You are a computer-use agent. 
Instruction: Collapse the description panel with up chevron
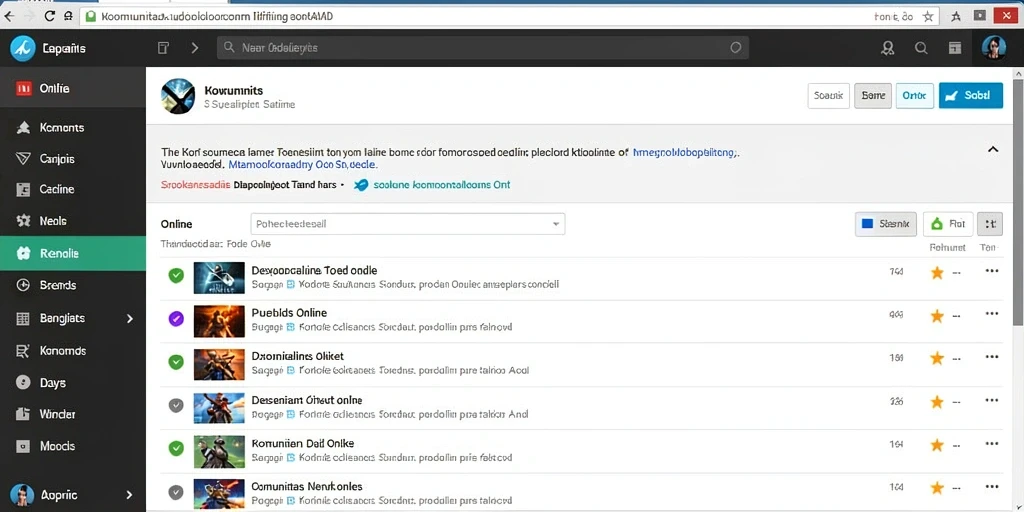993,150
